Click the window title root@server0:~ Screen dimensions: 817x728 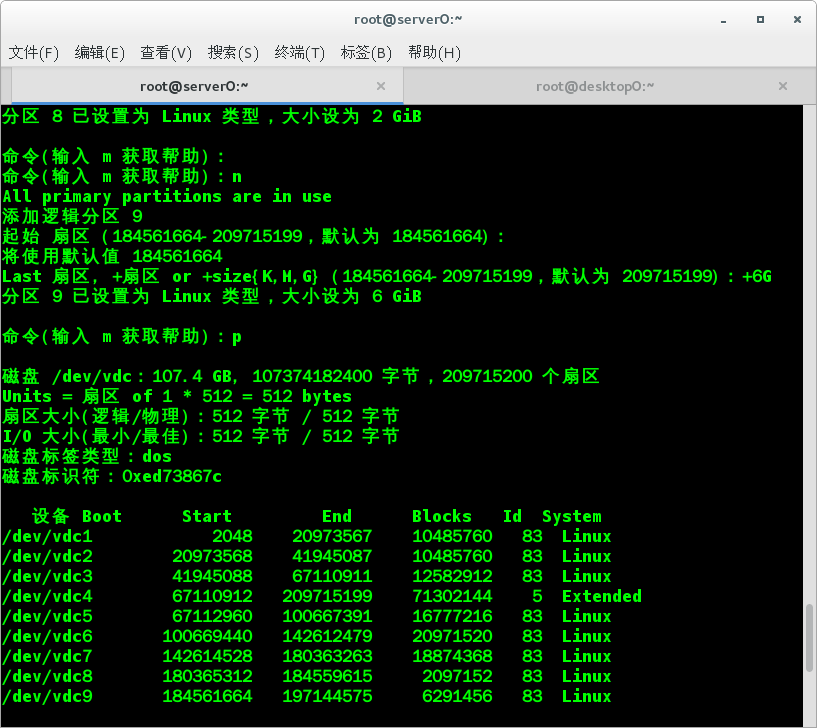click(408, 20)
